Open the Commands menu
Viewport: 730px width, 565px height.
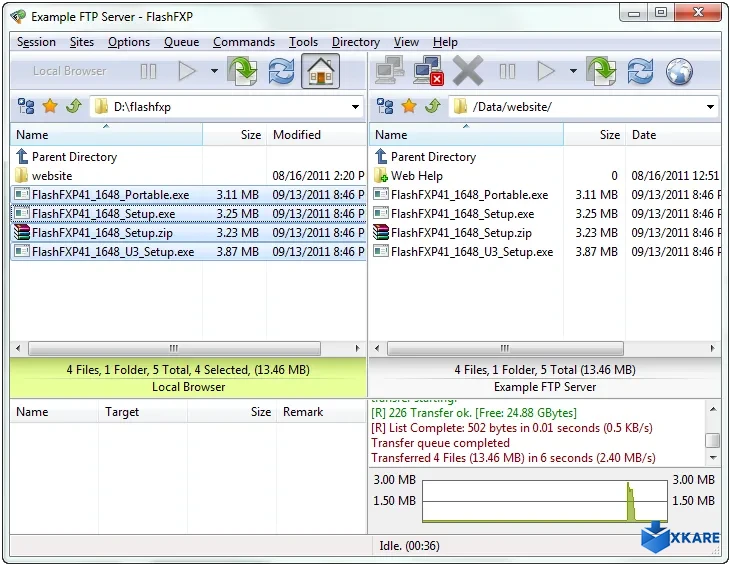[x=243, y=42]
